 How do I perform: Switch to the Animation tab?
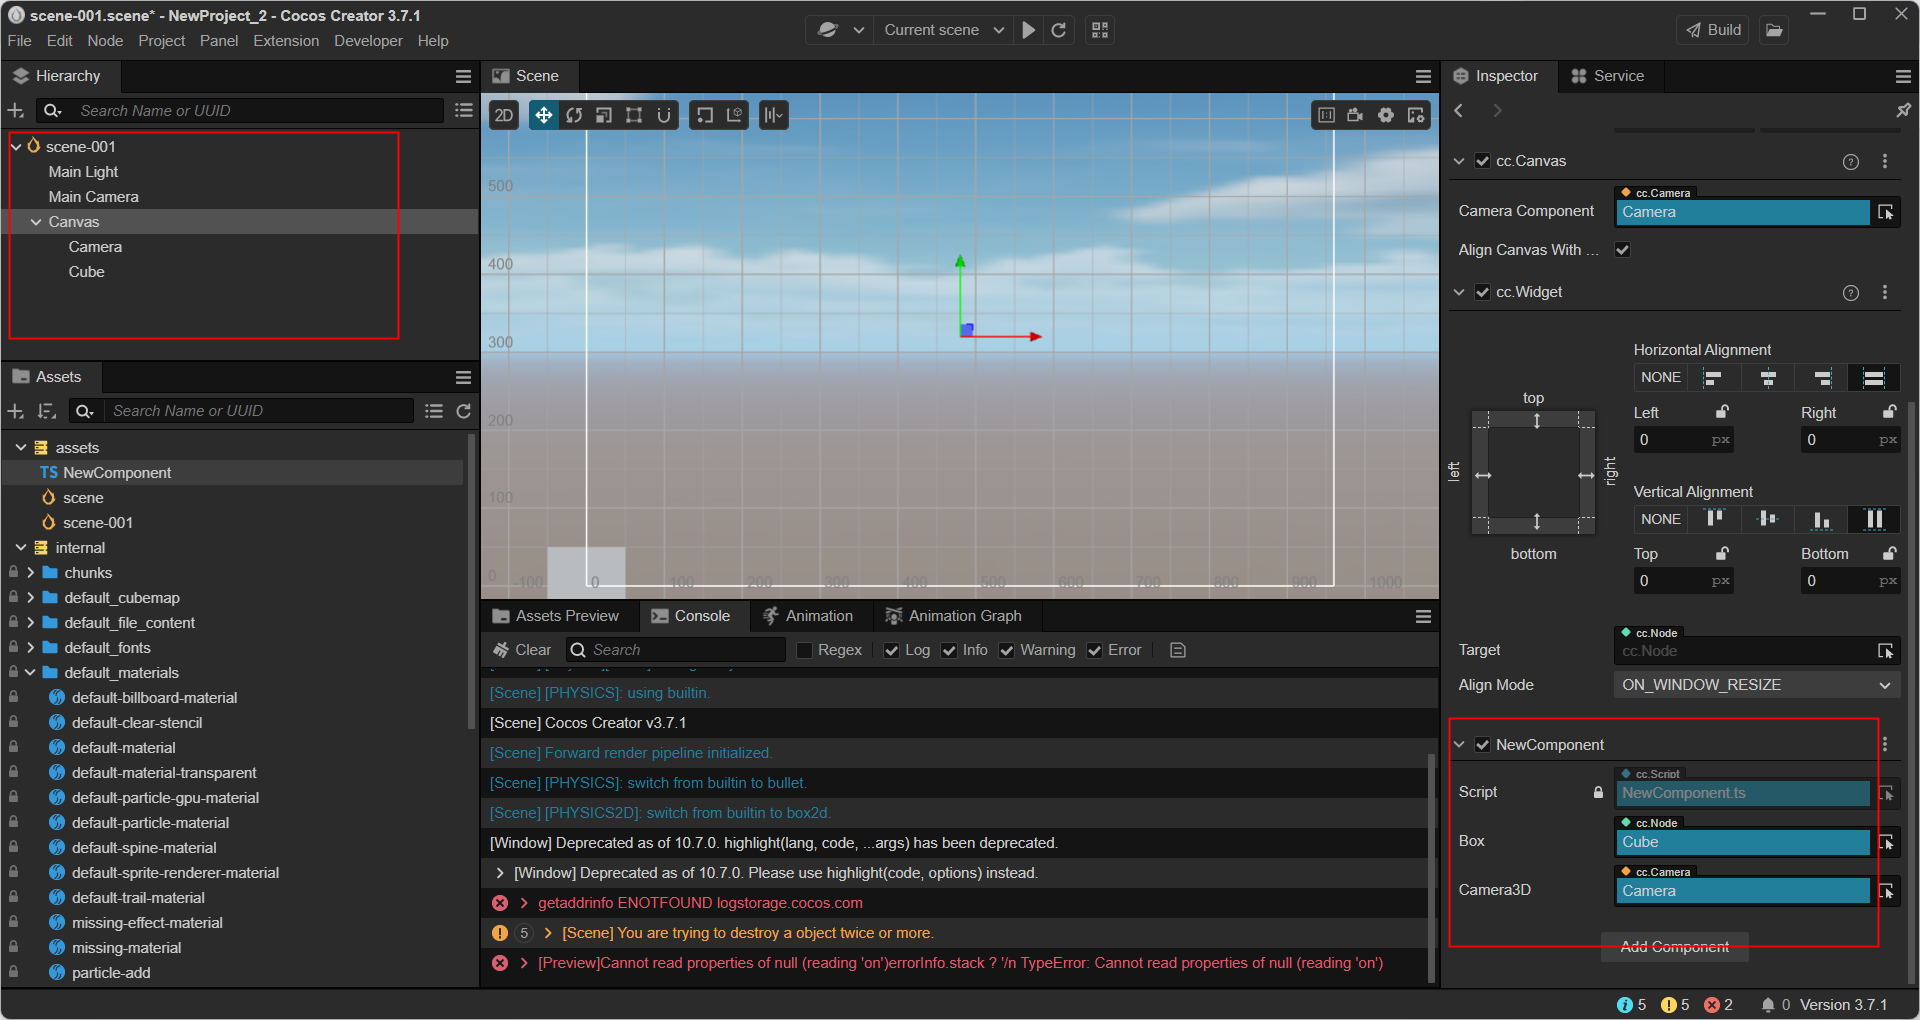pyautogui.click(x=808, y=616)
